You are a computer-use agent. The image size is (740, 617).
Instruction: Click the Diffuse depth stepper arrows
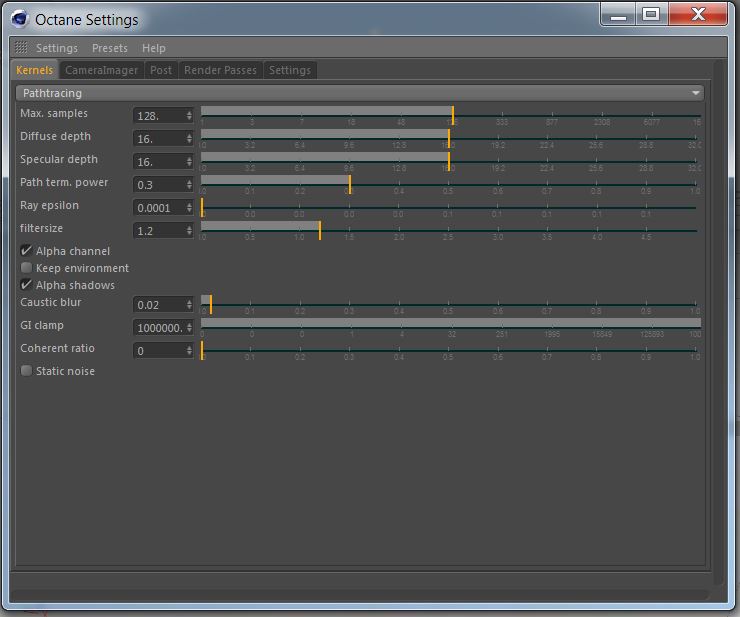(189, 139)
